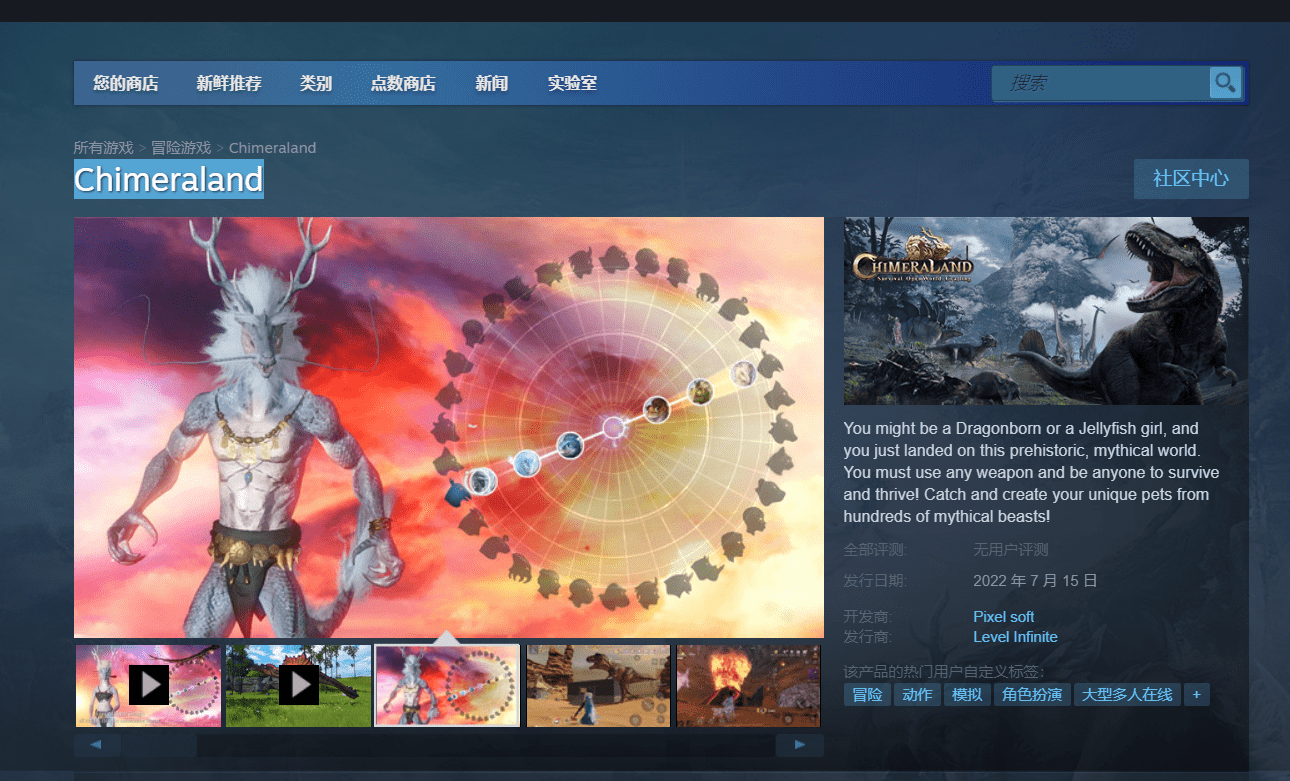
Task: Focus the 搜索 search input field
Action: coord(1100,83)
